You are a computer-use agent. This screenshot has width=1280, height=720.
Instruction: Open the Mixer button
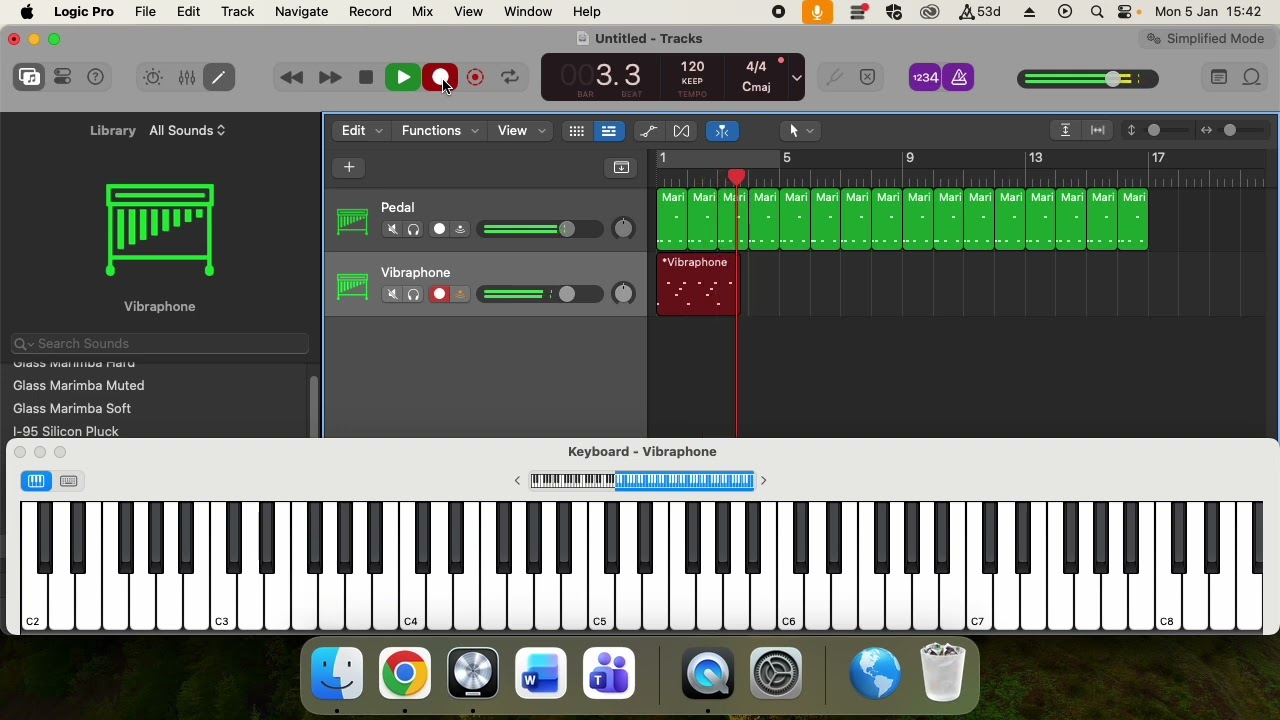[187, 77]
